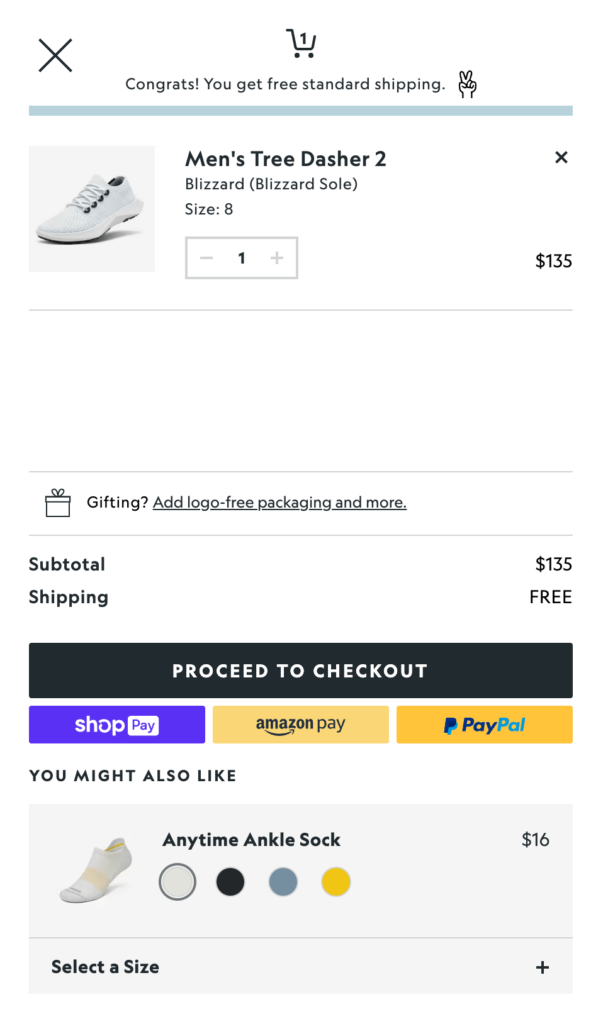View the Tree Dasher 2 product image

91,209
